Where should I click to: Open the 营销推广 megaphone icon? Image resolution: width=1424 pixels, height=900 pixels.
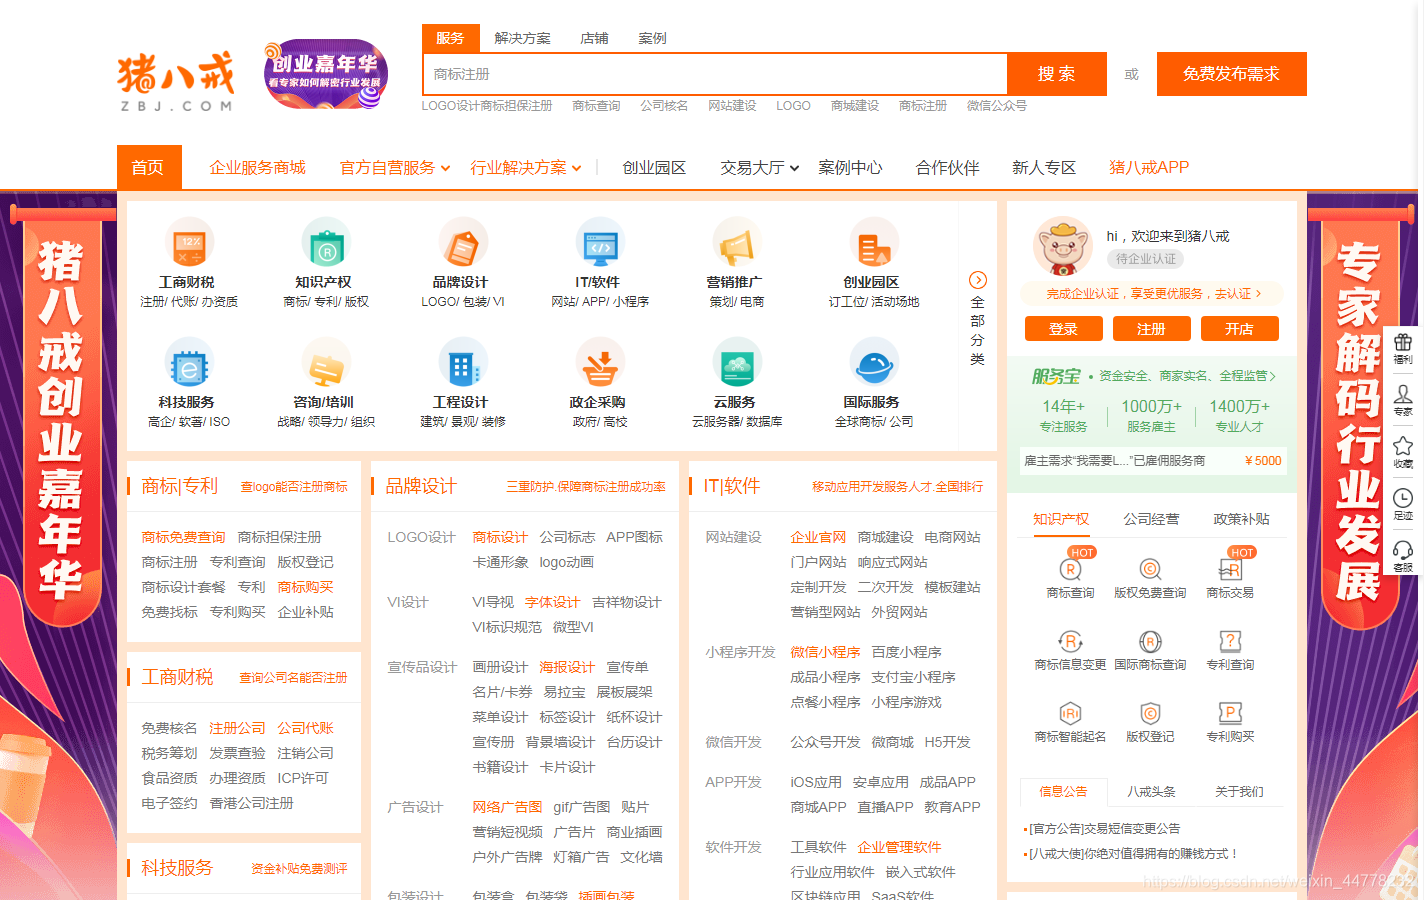[737, 243]
